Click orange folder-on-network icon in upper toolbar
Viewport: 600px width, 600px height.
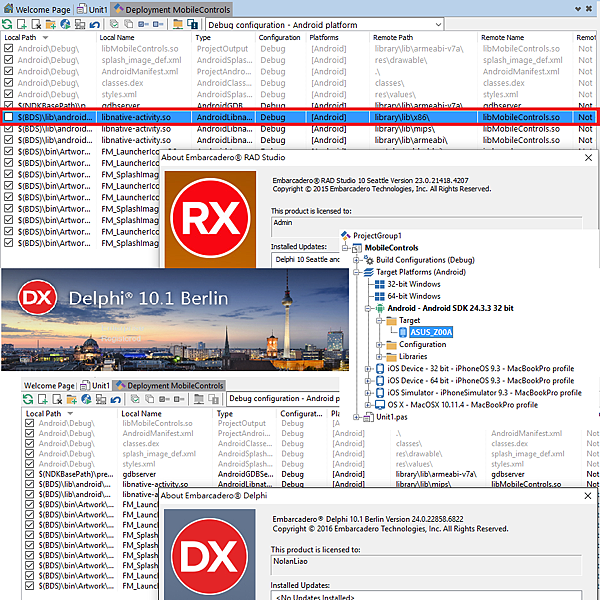[178, 24]
